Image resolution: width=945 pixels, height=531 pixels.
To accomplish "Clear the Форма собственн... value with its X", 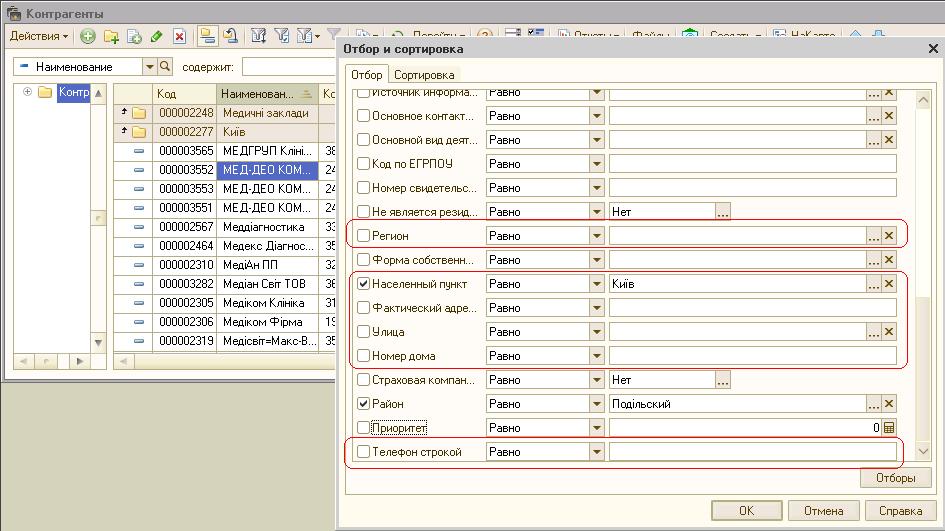I will [x=889, y=260].
